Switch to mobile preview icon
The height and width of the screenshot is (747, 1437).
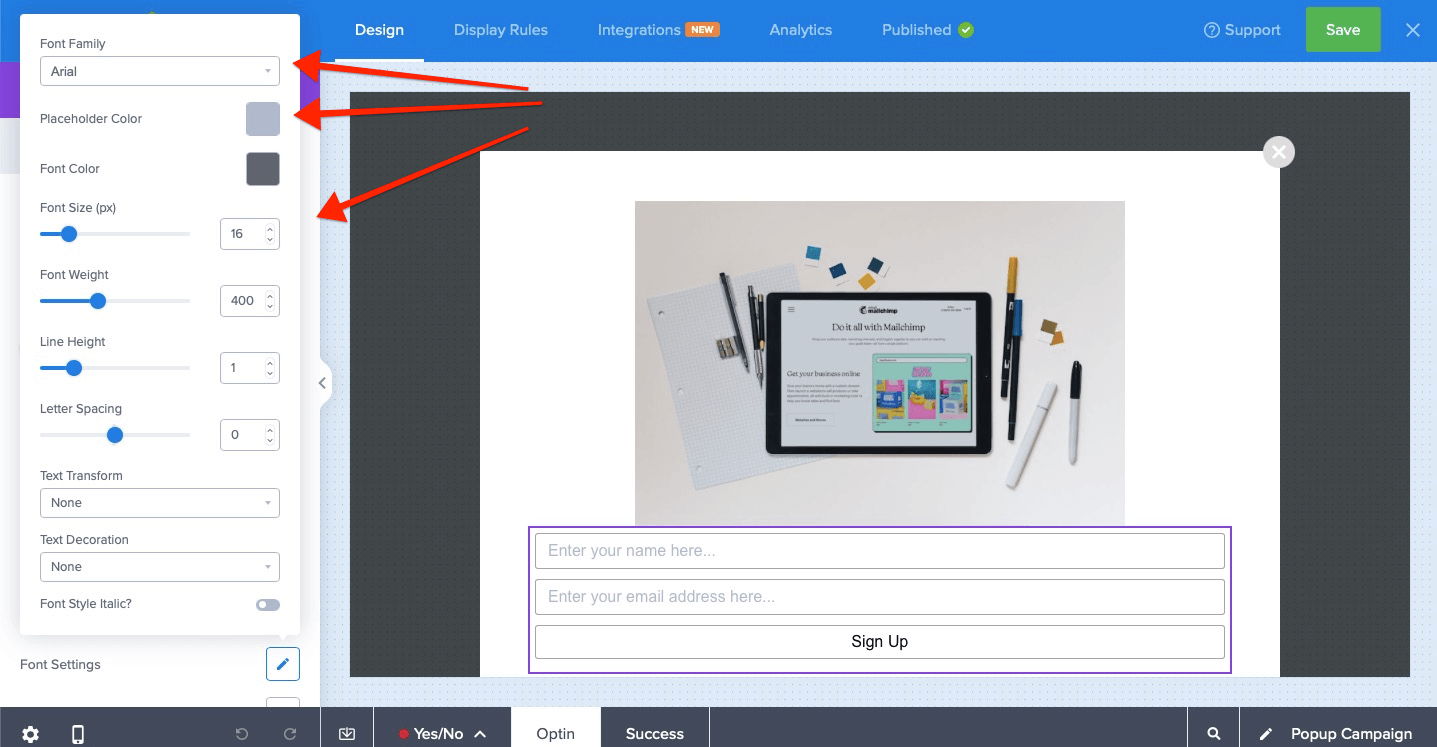pos(77,733)
